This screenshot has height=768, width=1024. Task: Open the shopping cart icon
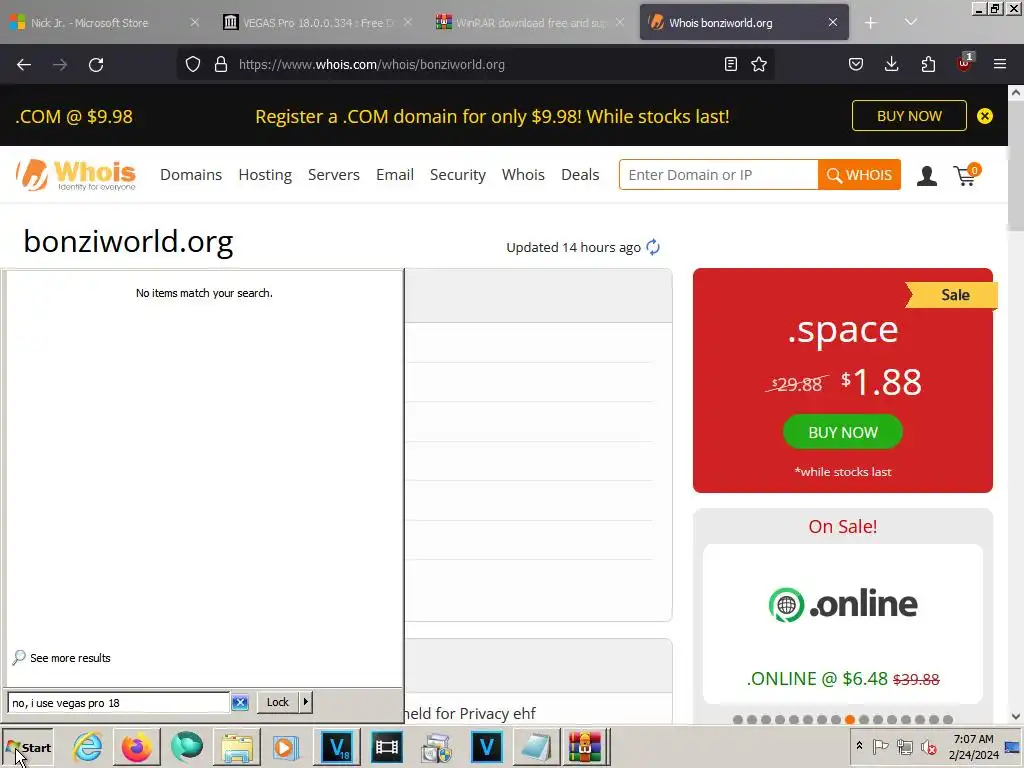point(967,174)
